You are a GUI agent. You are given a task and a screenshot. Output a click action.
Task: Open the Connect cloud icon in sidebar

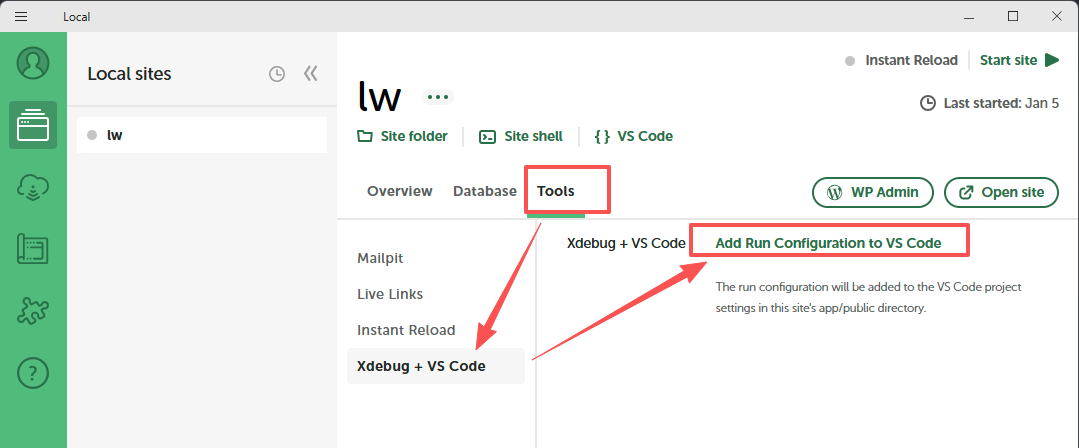(x=33, y=187)
